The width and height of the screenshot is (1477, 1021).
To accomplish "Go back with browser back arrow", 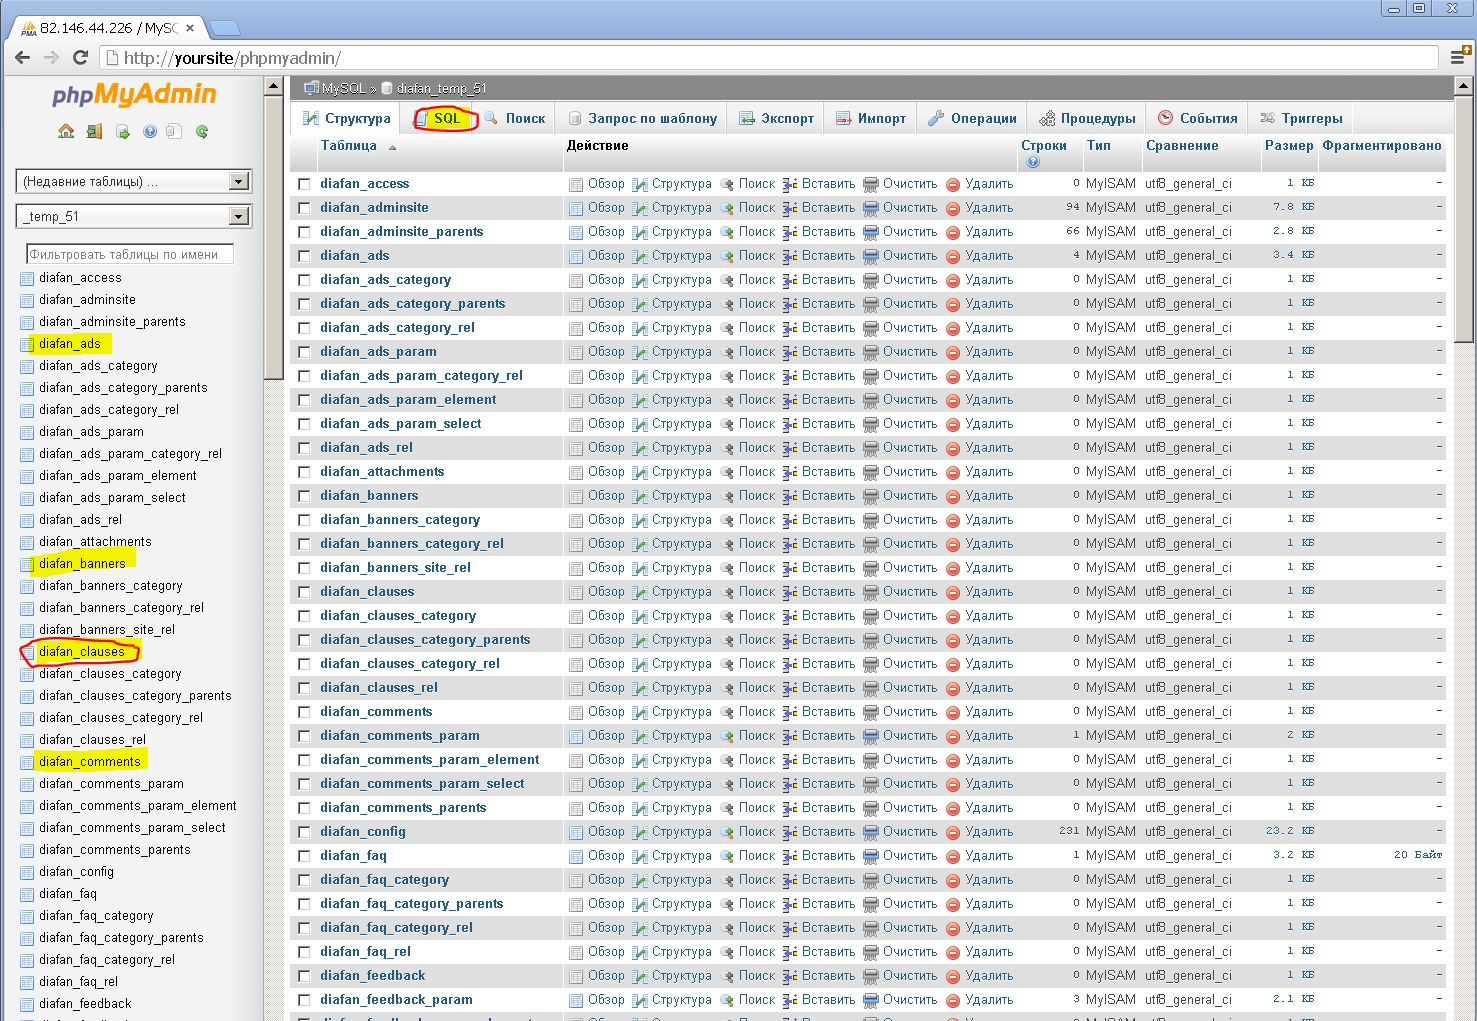I will point(22,58).
